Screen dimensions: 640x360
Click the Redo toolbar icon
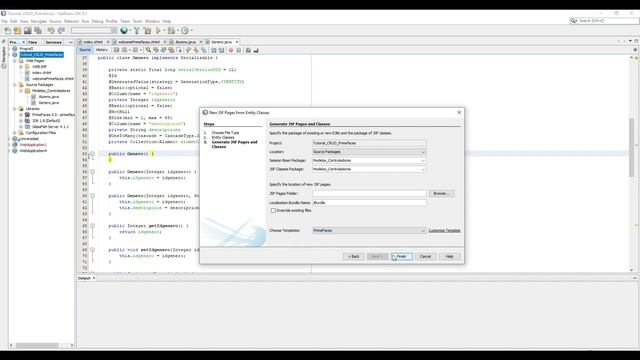coord(61,31)
